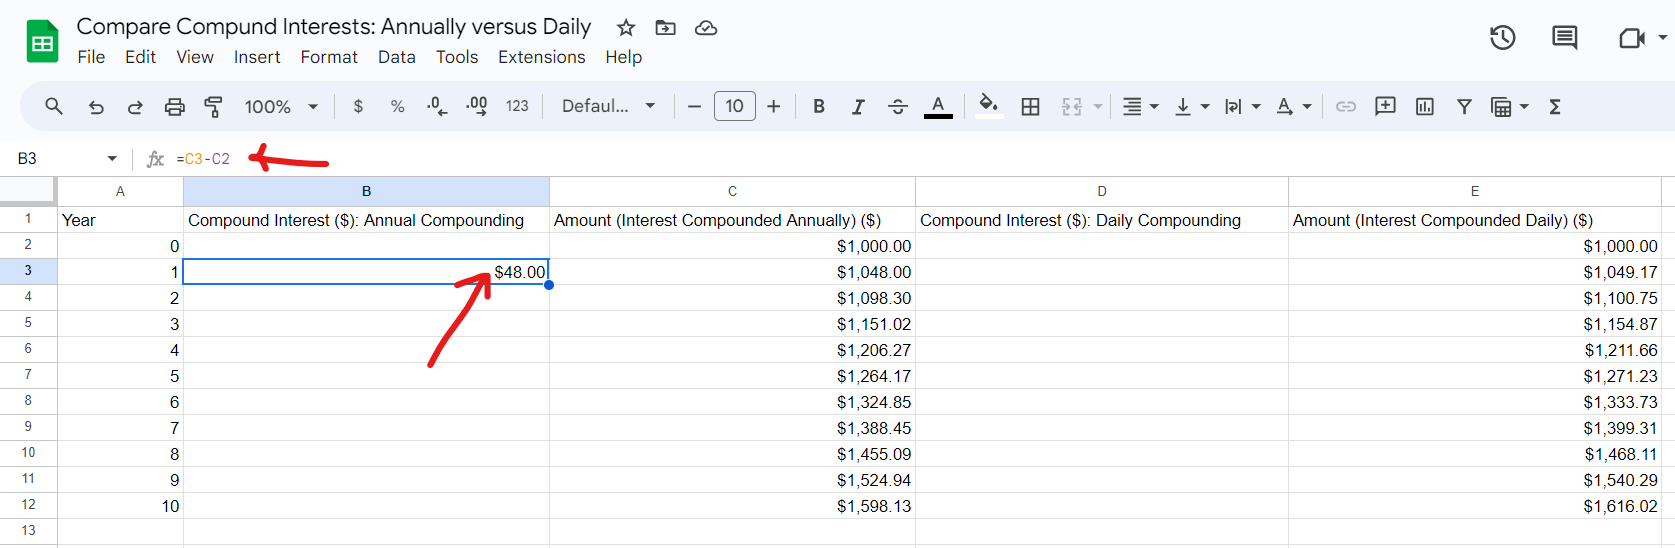This screenshot has width=1675, height=548.
Task: Increase font size plus button
Action: (x=773, y=106)
